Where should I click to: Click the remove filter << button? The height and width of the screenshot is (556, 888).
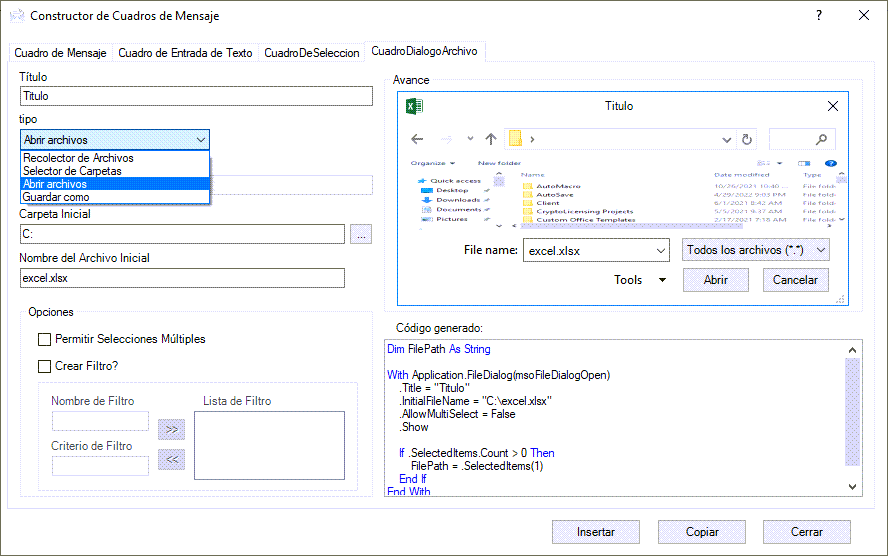(172, 459)
